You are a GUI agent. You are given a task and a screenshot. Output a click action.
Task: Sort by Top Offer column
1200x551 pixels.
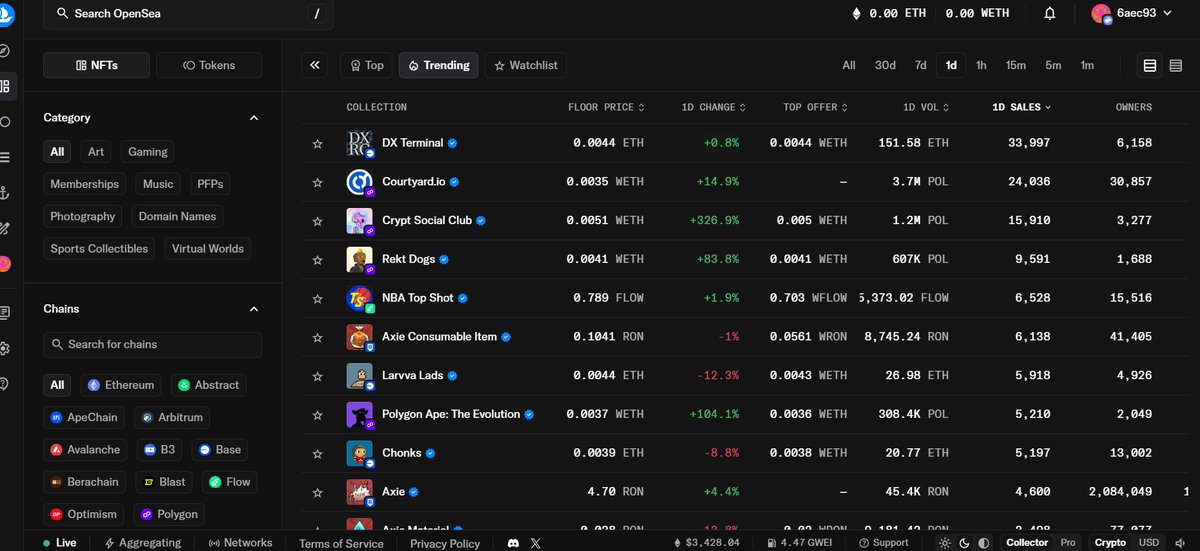pyautogui.click(x=816, y=107)
